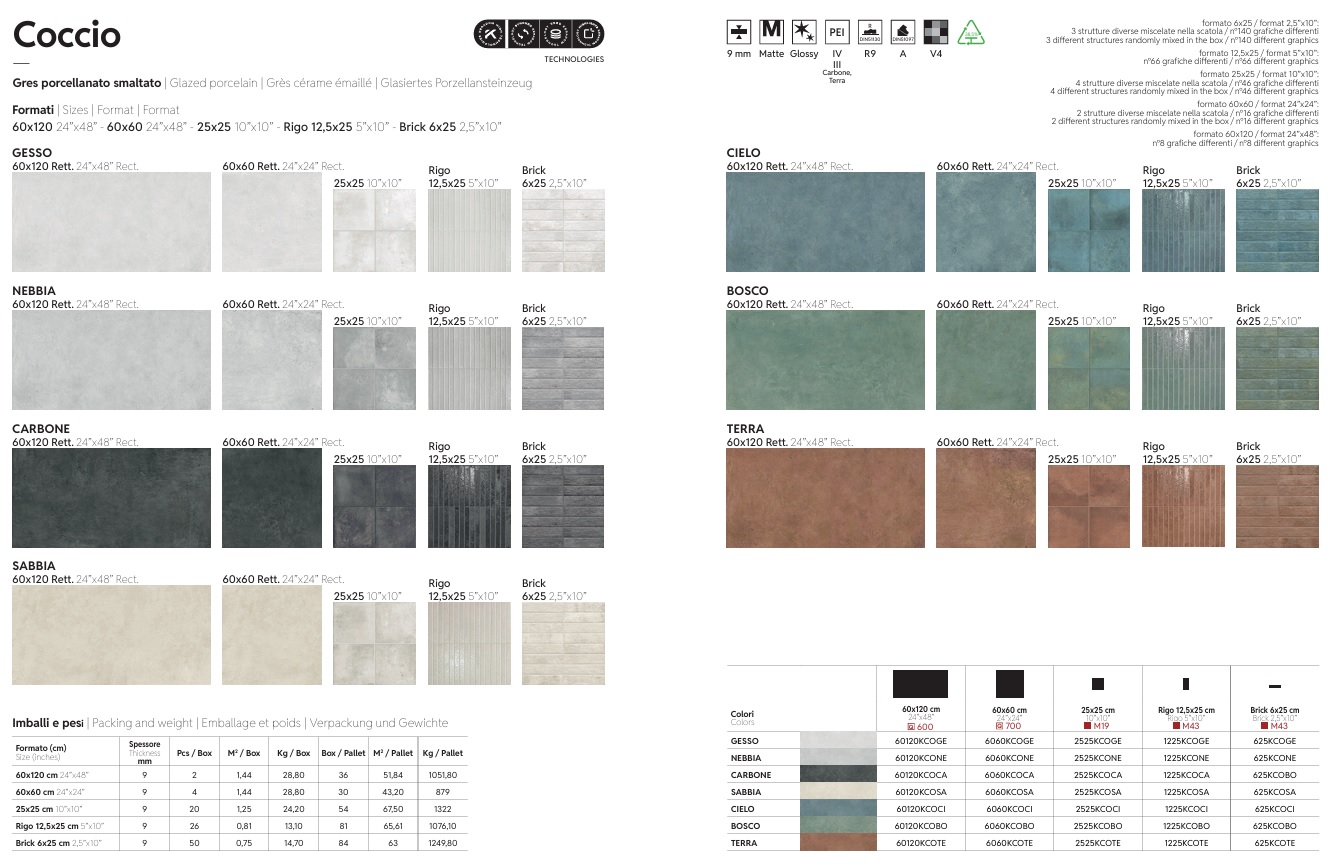Image resolution: width=1334 pixels, height=867 pixels.
Task: Click the black Brick 6x25 cm dash icon
Action: pos(1274,687)
